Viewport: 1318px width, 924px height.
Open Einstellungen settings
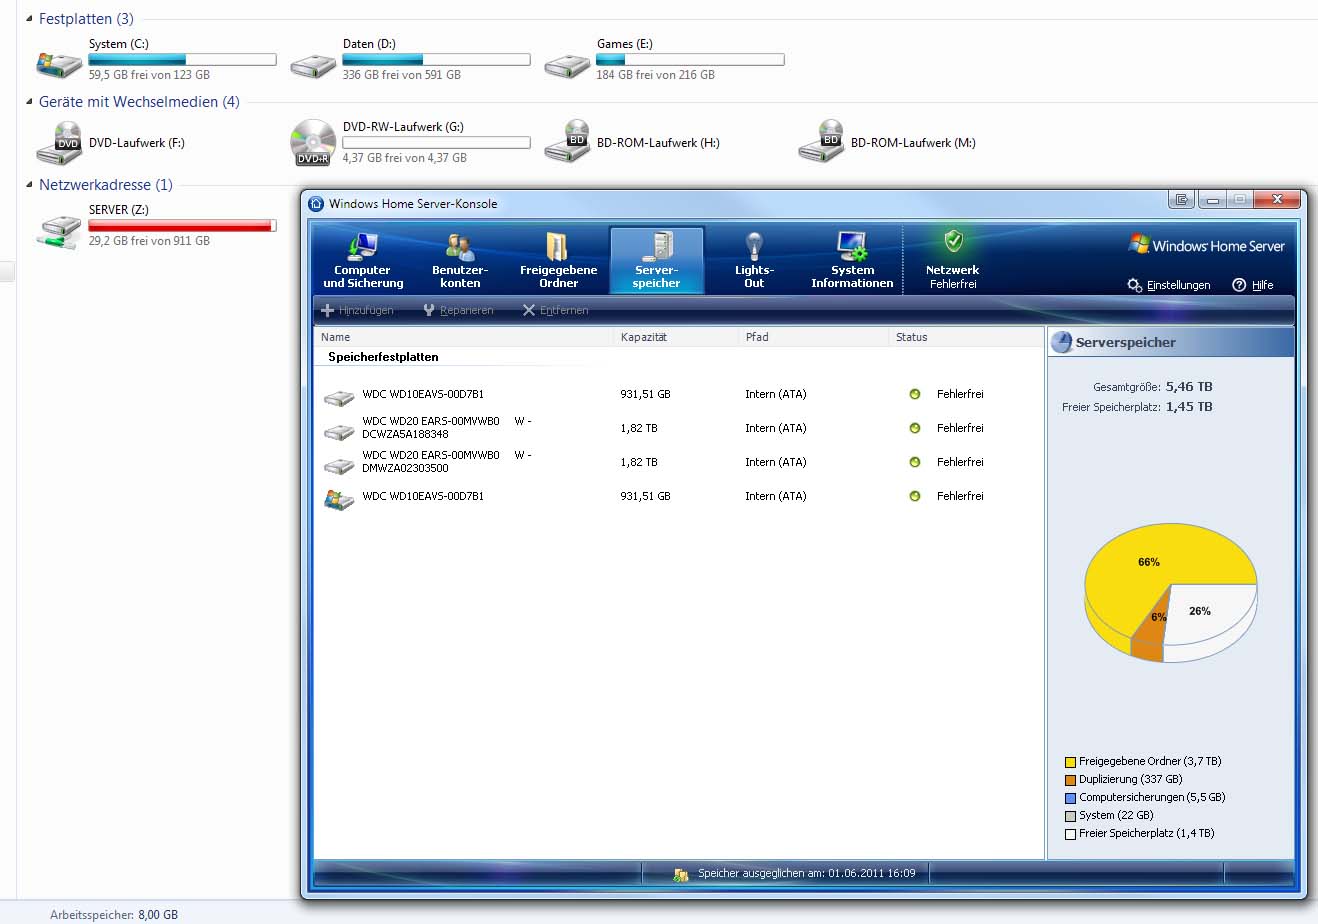(x=1169, y=285)
